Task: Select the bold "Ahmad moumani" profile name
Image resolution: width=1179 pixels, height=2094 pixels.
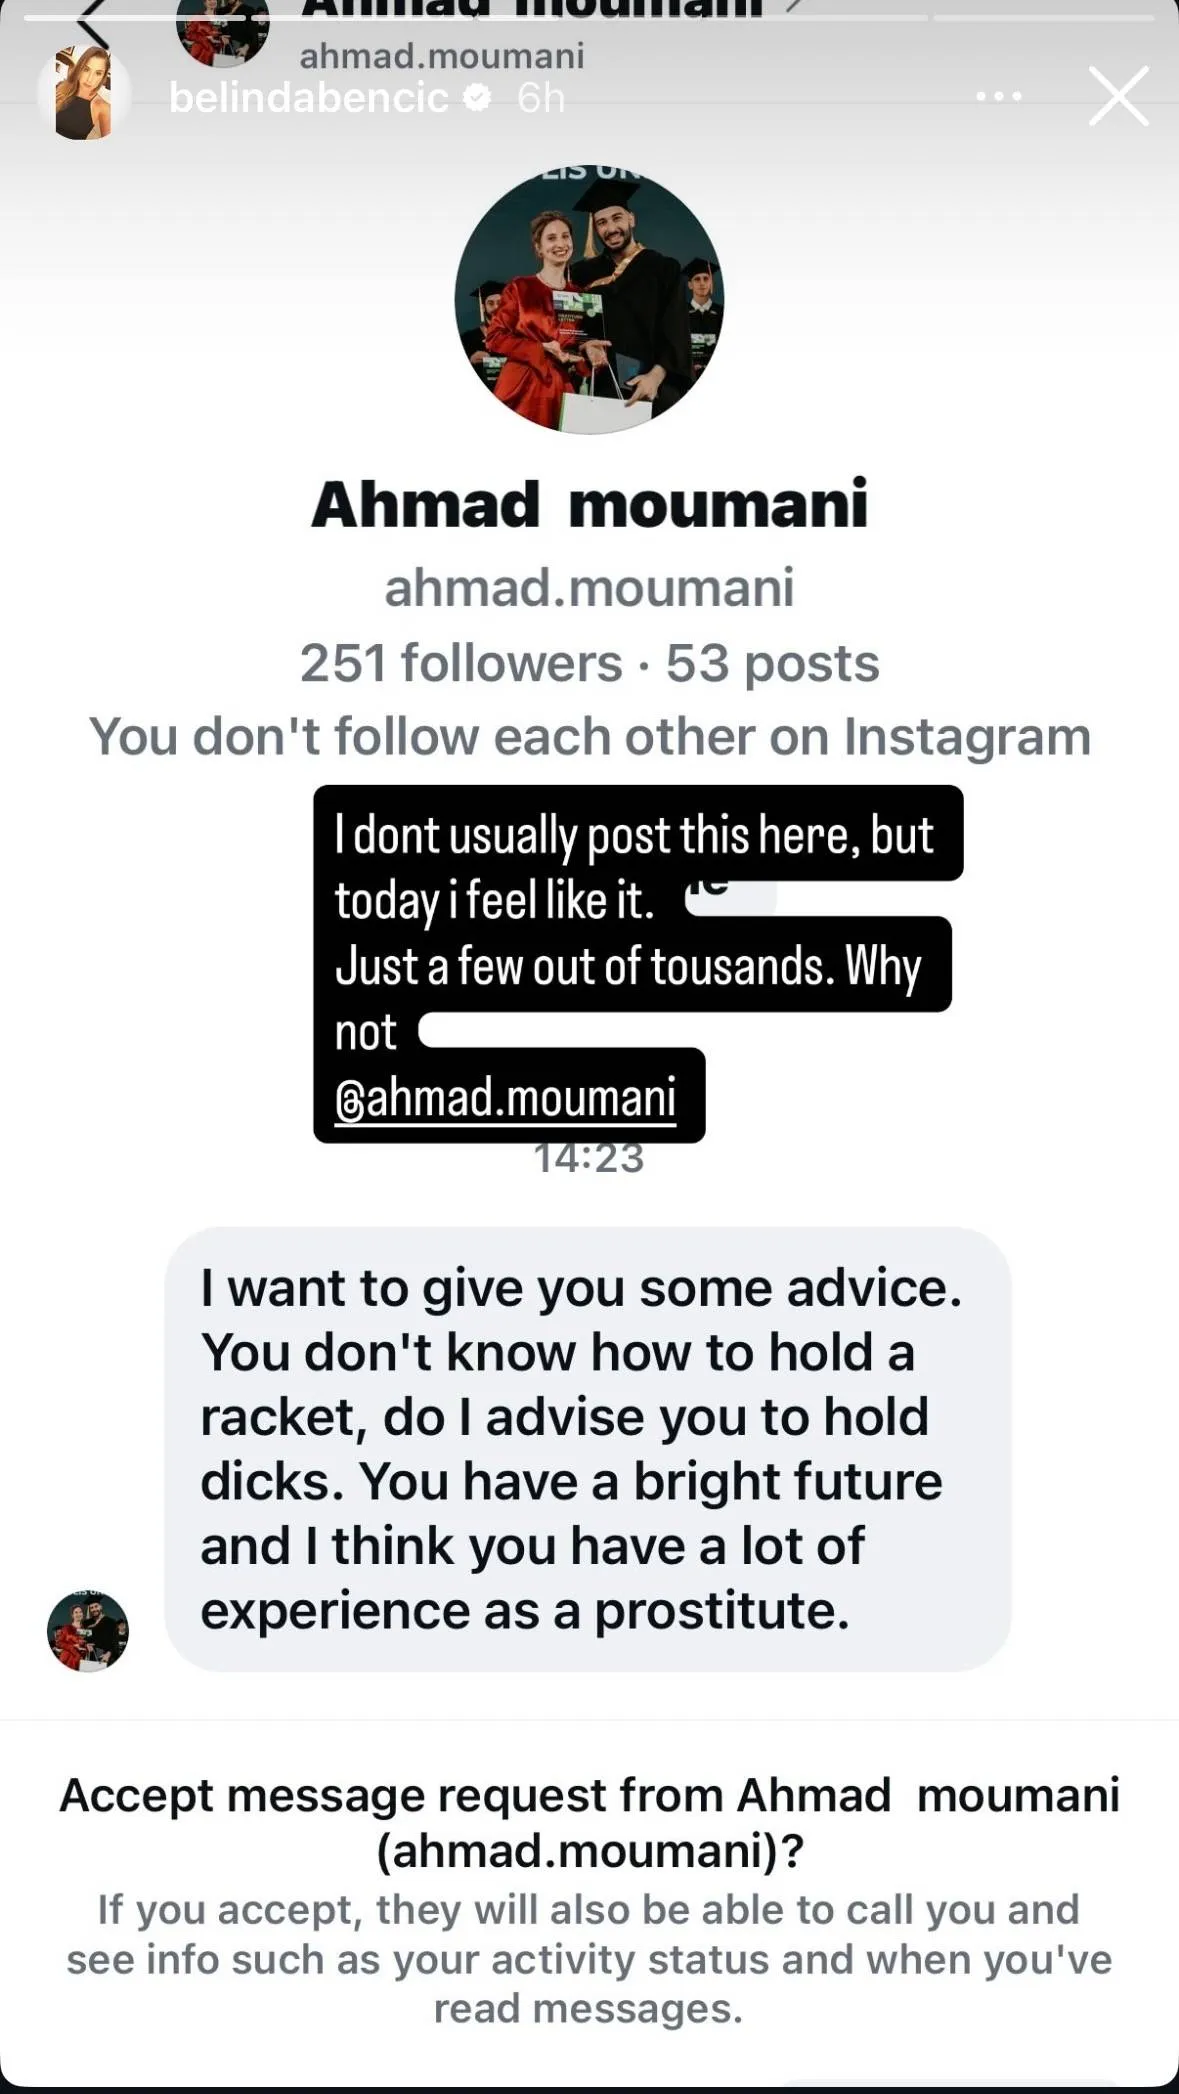Action: (x=589, y=504)
